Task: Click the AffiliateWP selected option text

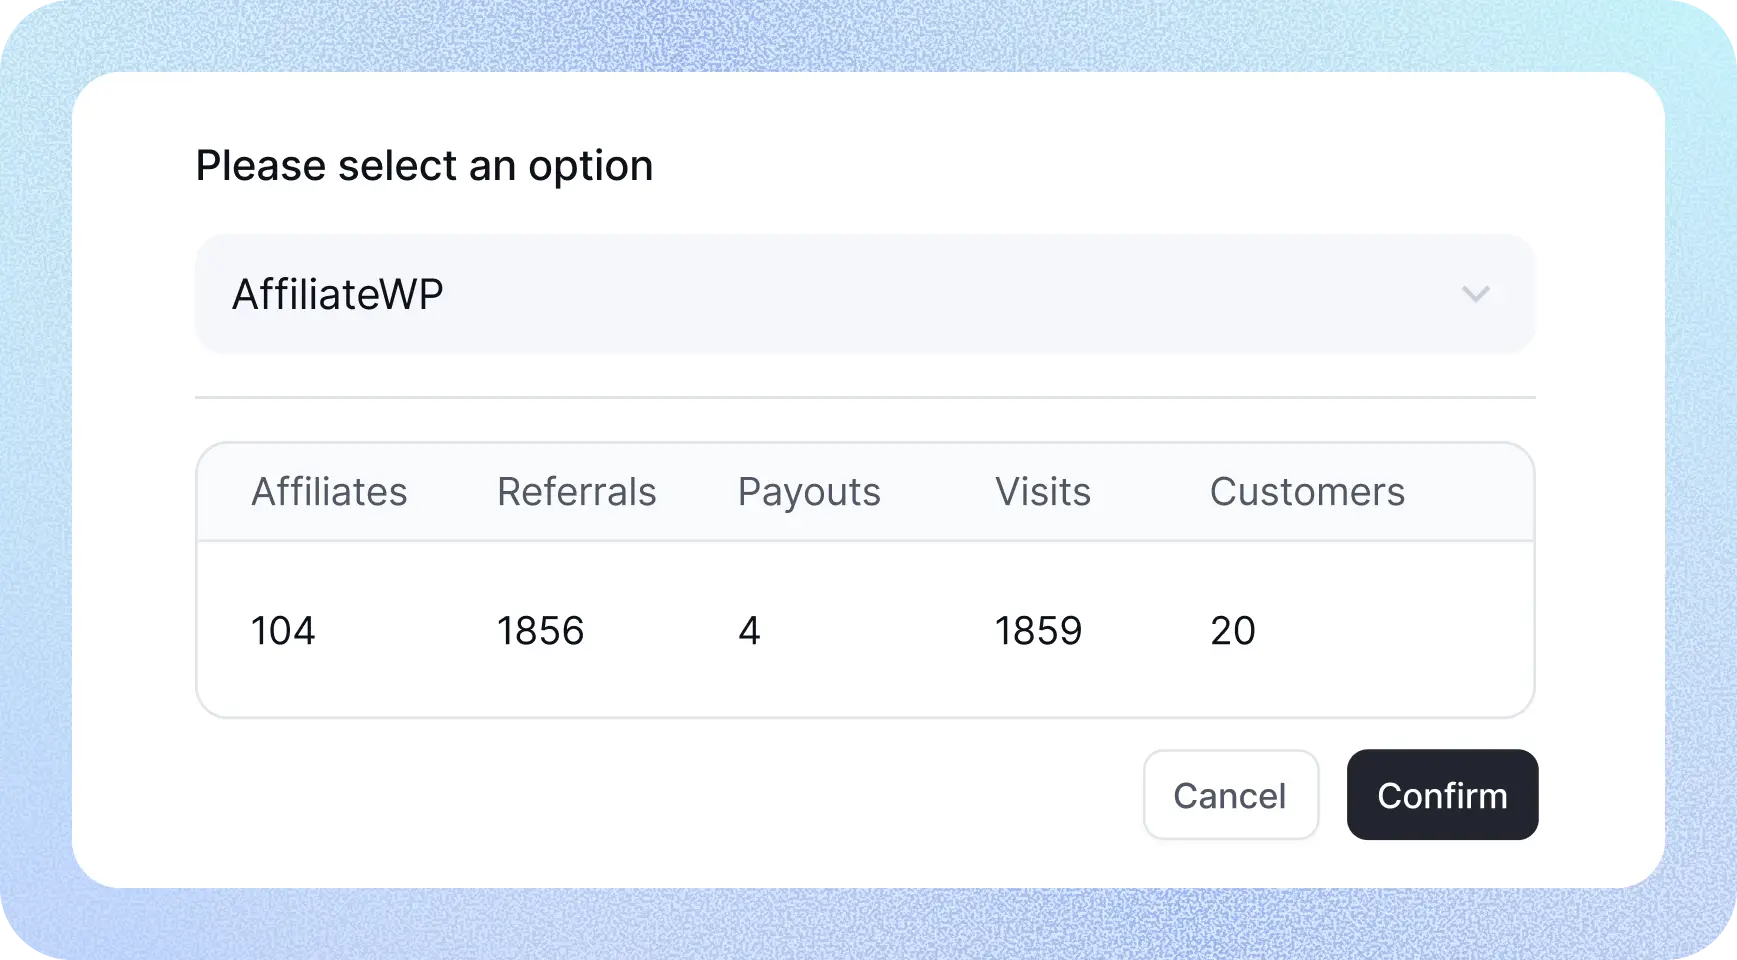Action: coord(337,294)
